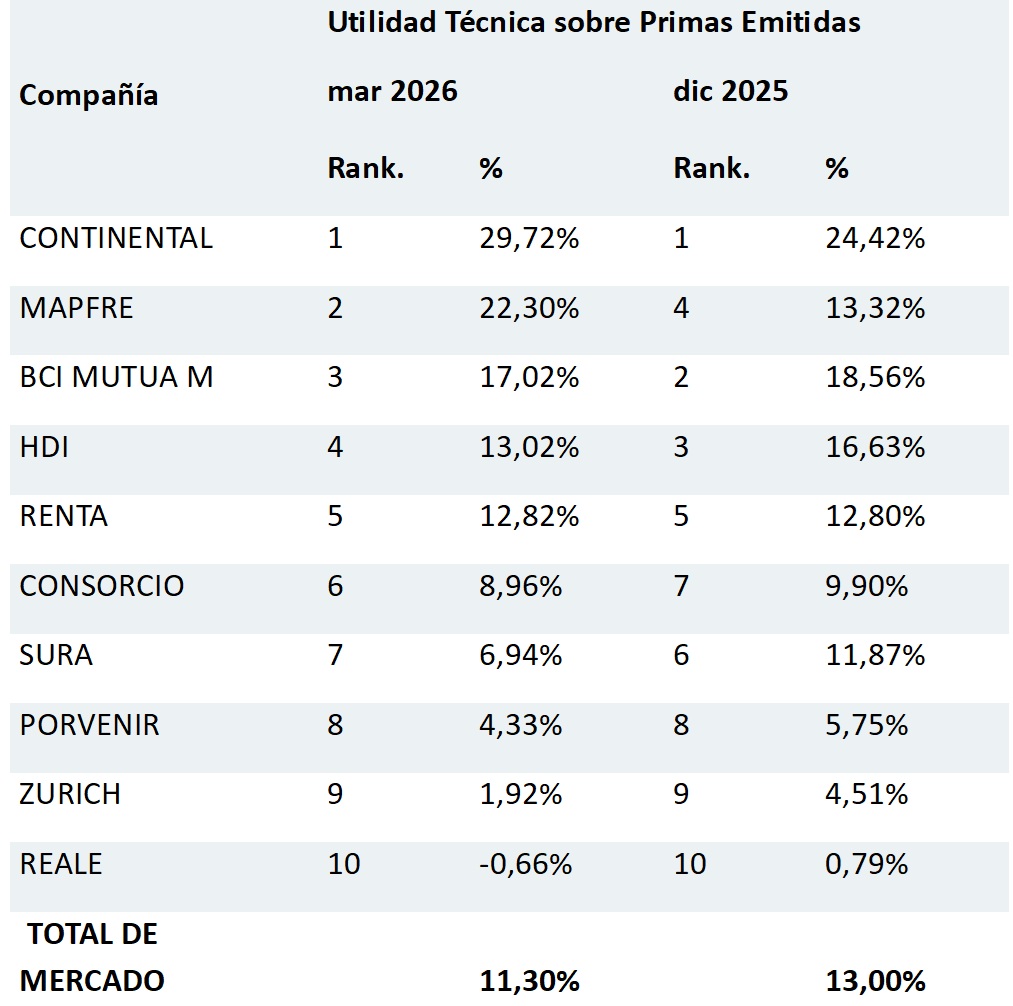Click the CONSORCIO company name

coord(101,586)
